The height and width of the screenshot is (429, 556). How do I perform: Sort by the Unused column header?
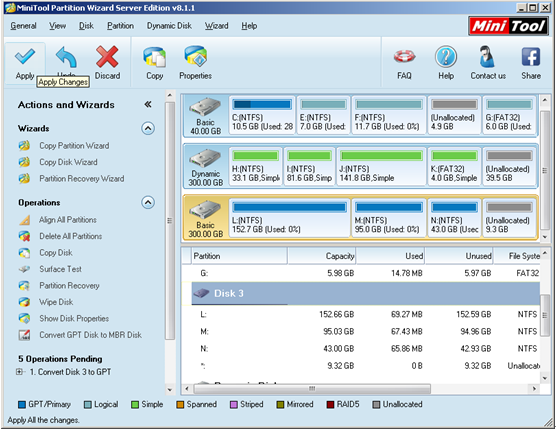[x=459, y=256]
